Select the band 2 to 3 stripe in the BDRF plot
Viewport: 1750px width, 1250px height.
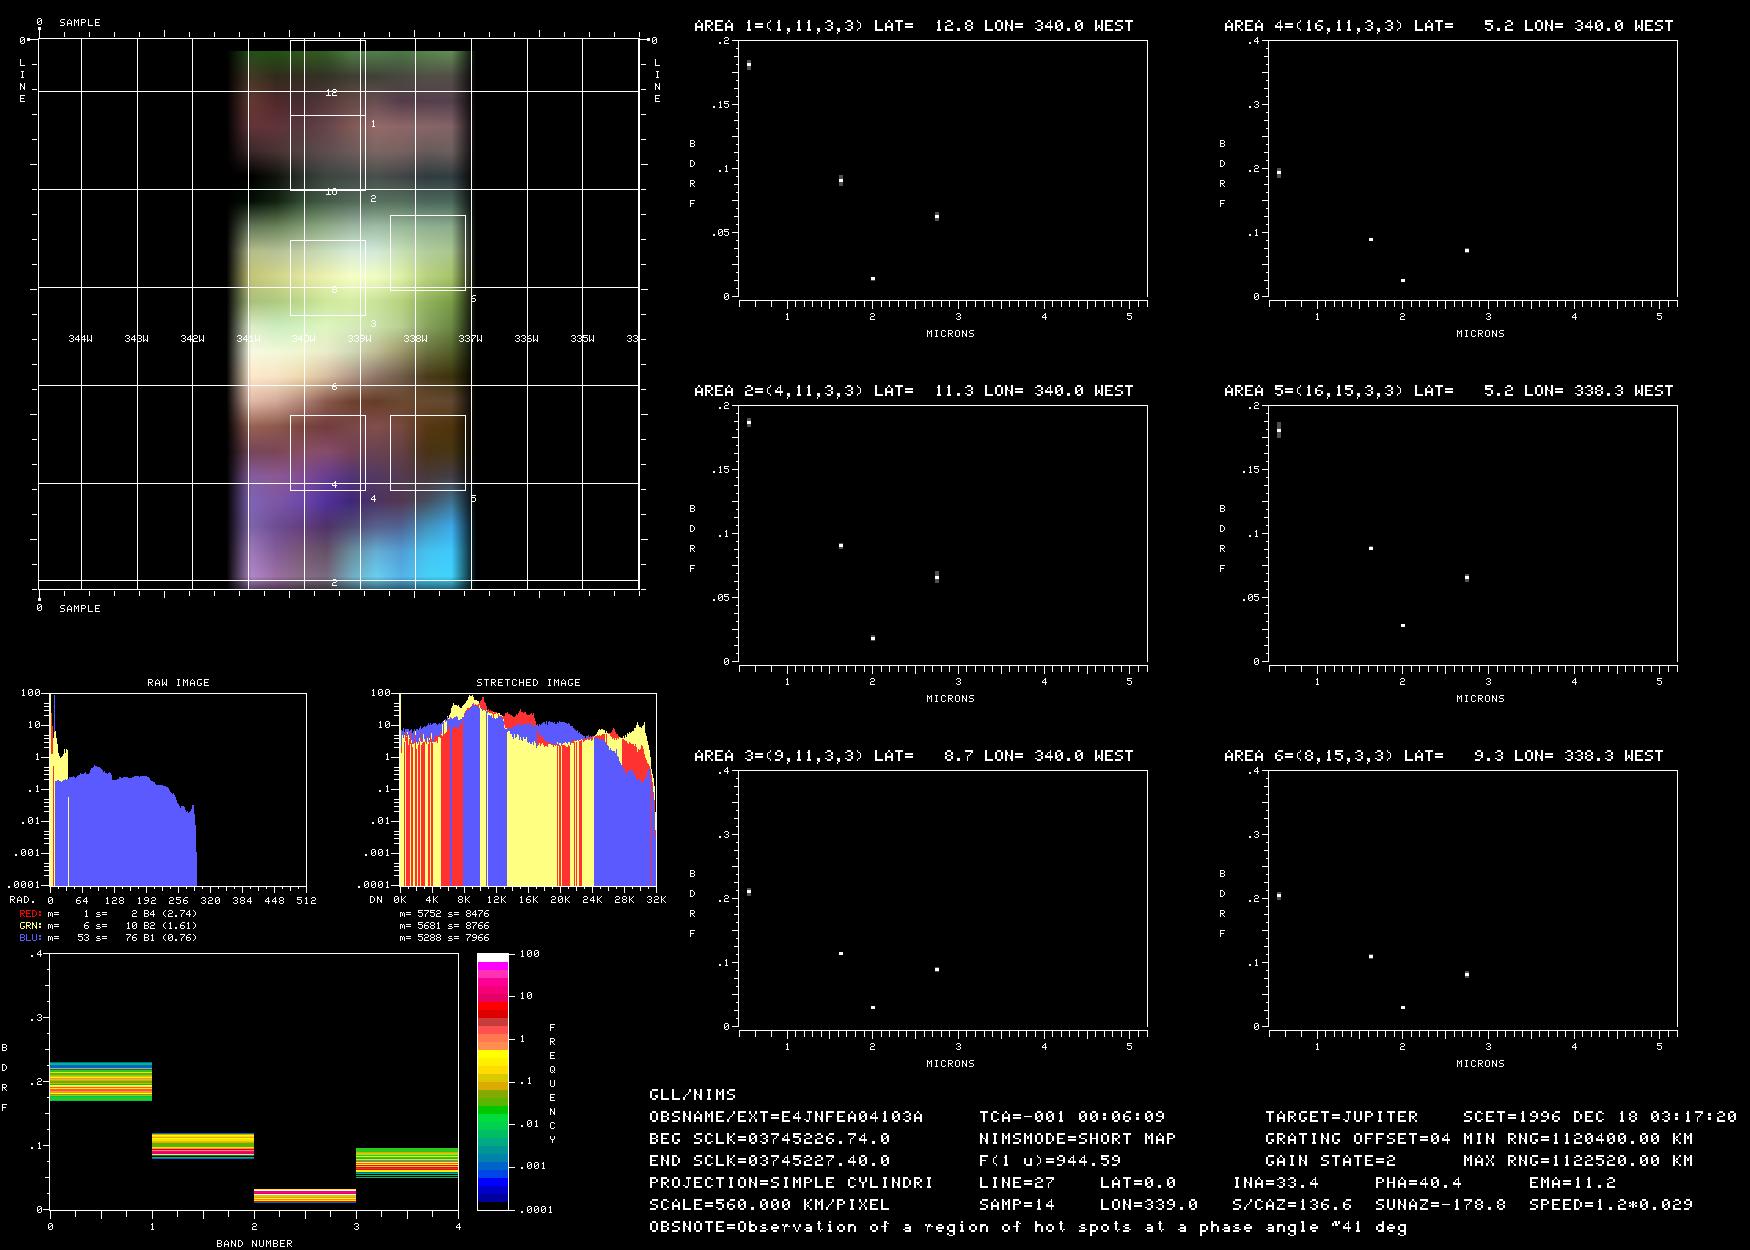[x=305, y=1195]
